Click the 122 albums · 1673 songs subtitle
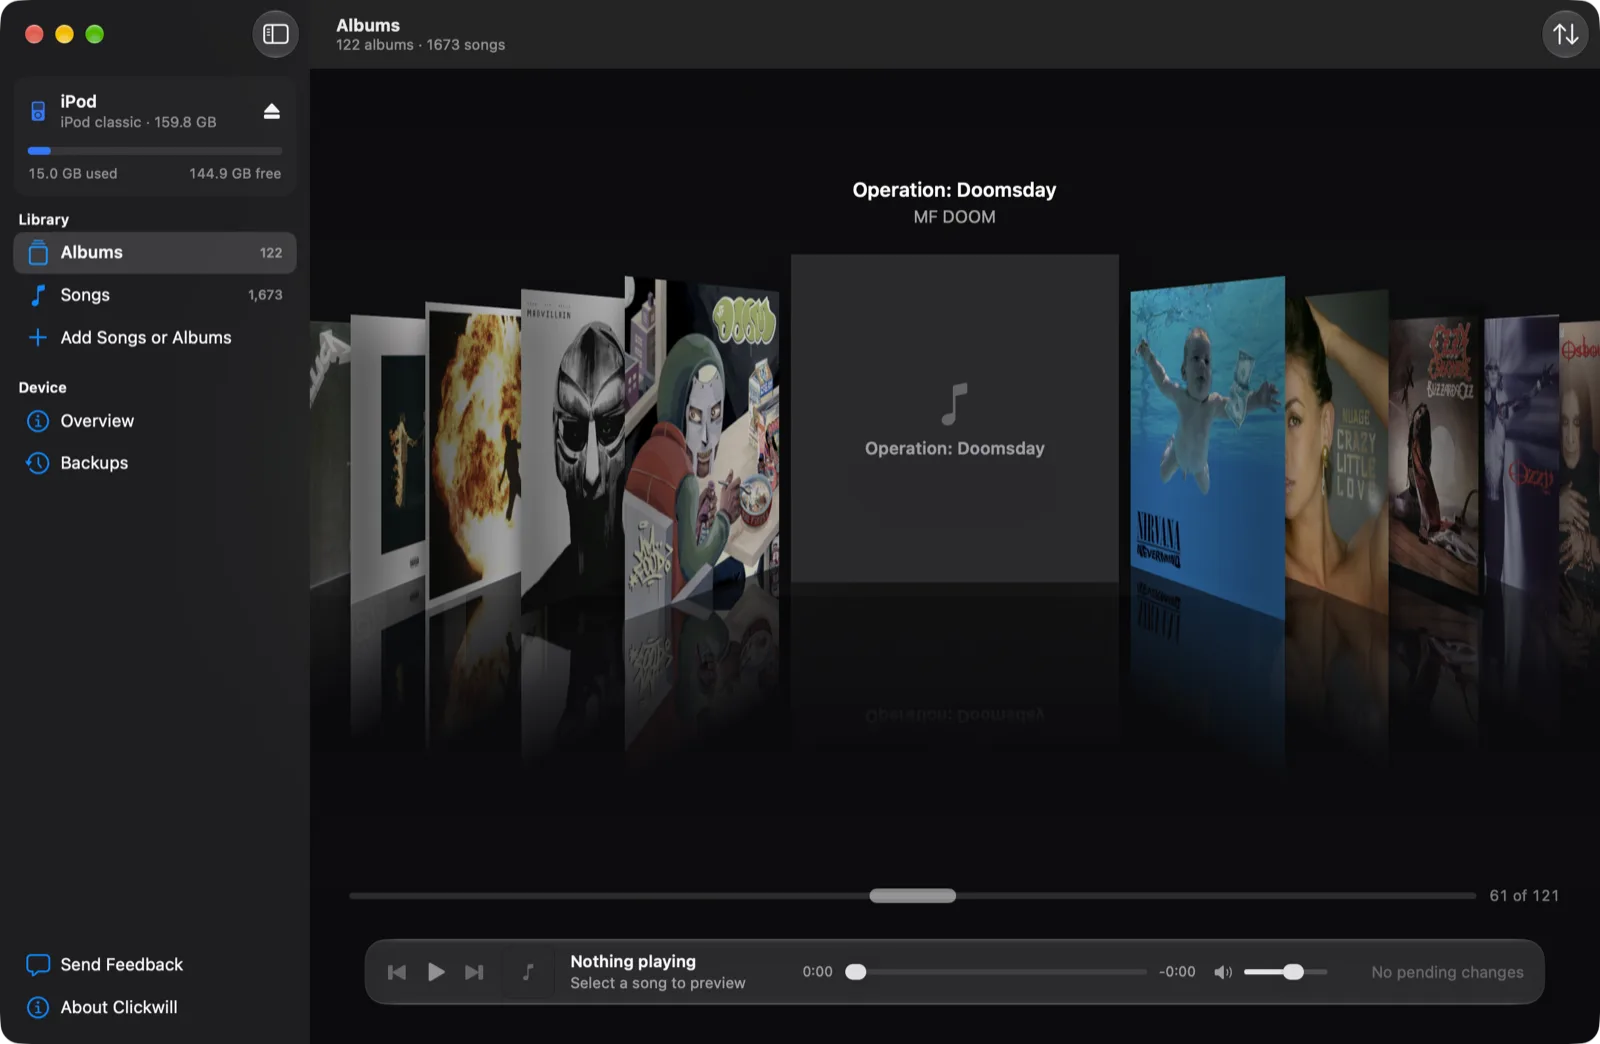 point(420,45)
